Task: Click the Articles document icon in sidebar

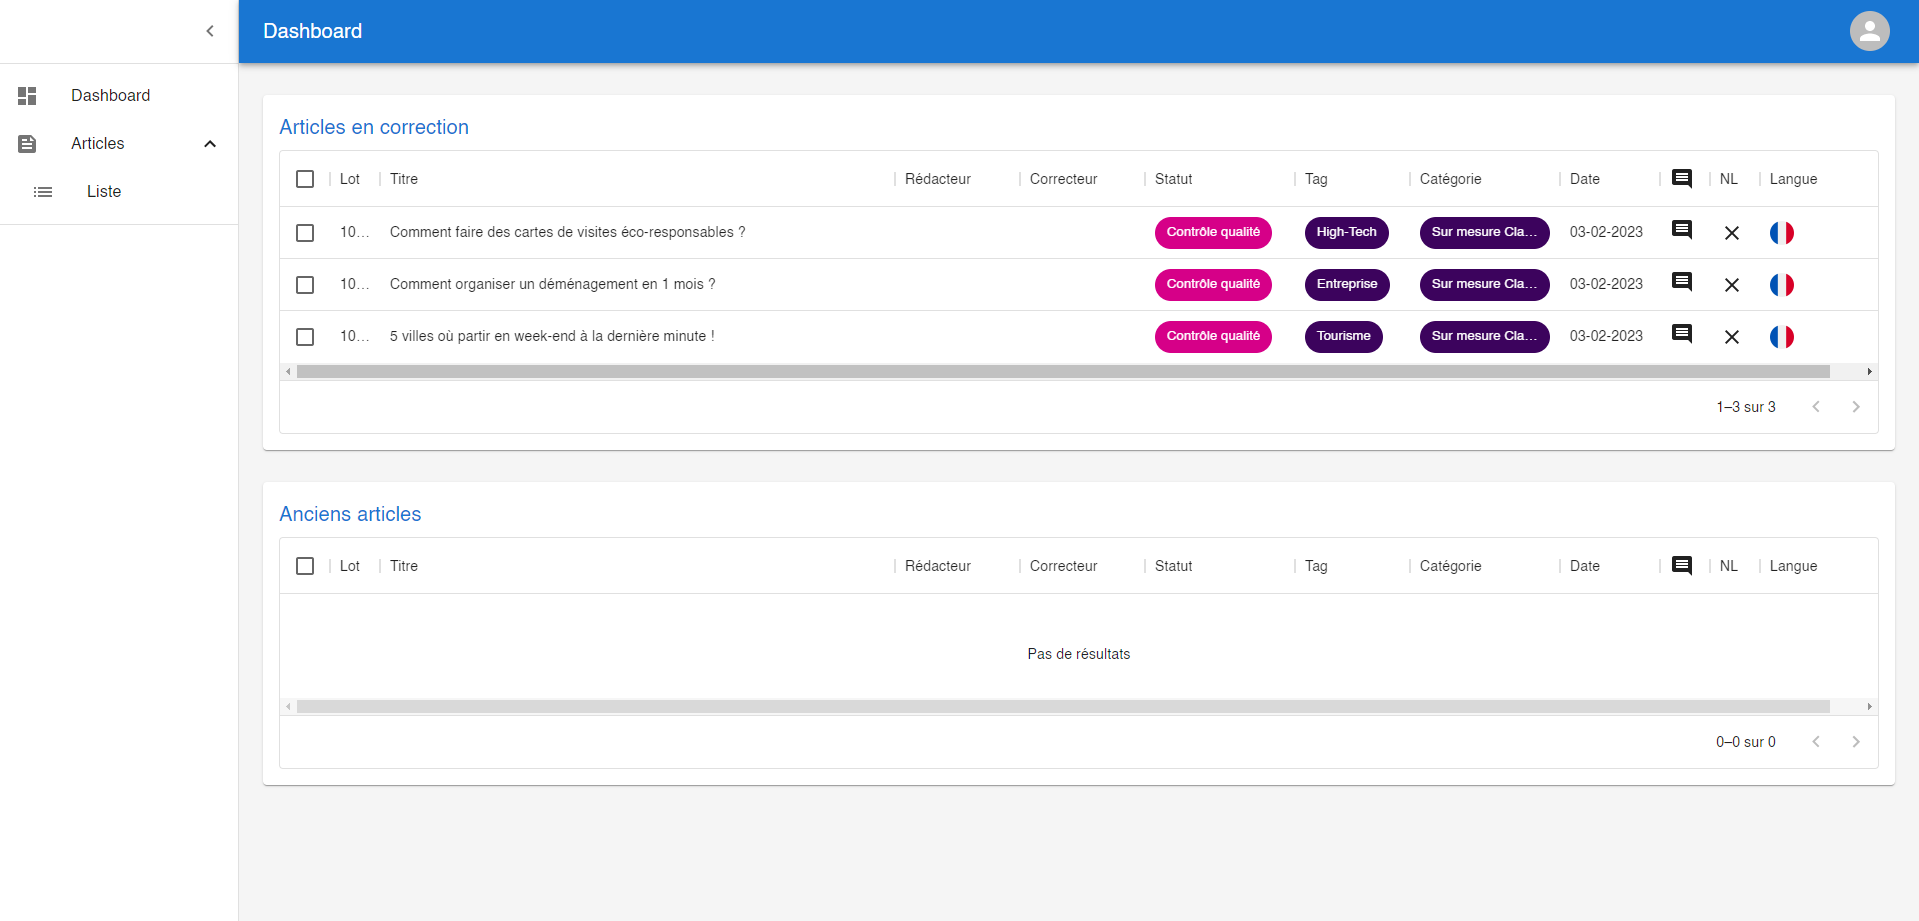Action: point(27,144)
